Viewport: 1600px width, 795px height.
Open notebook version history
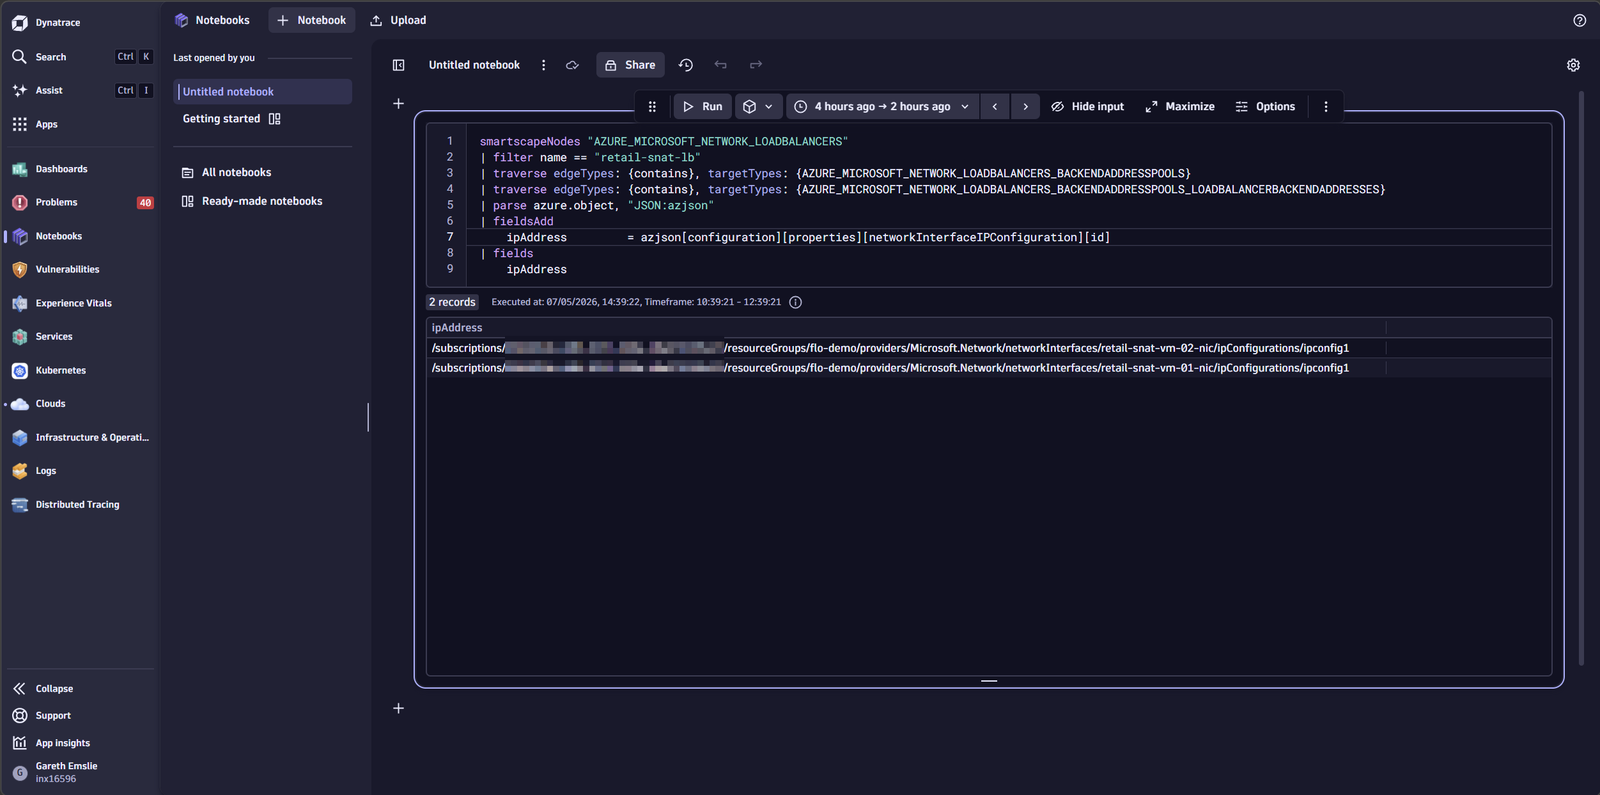[686, 65]
